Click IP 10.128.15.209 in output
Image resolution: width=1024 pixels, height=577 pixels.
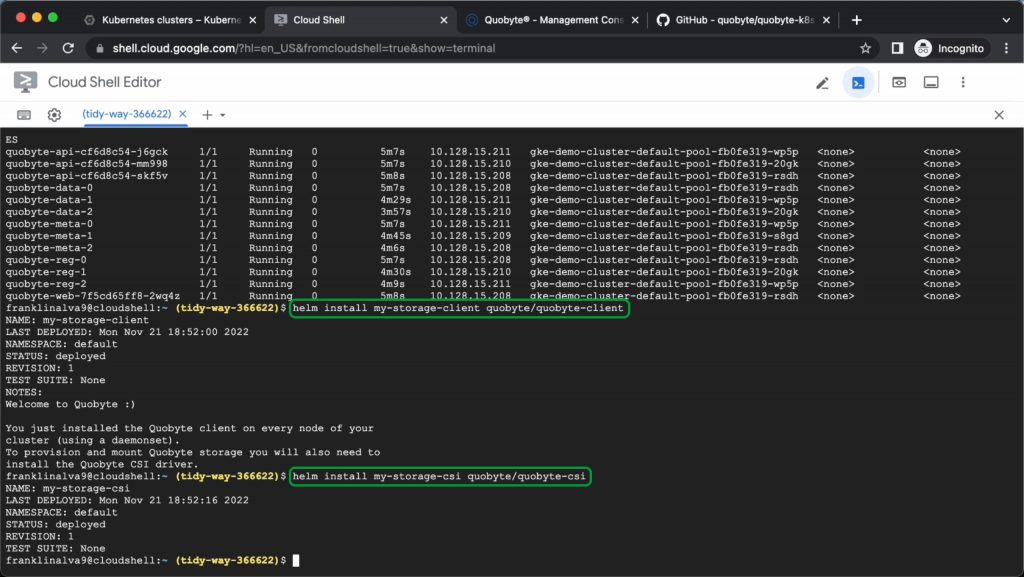(470, 236)
